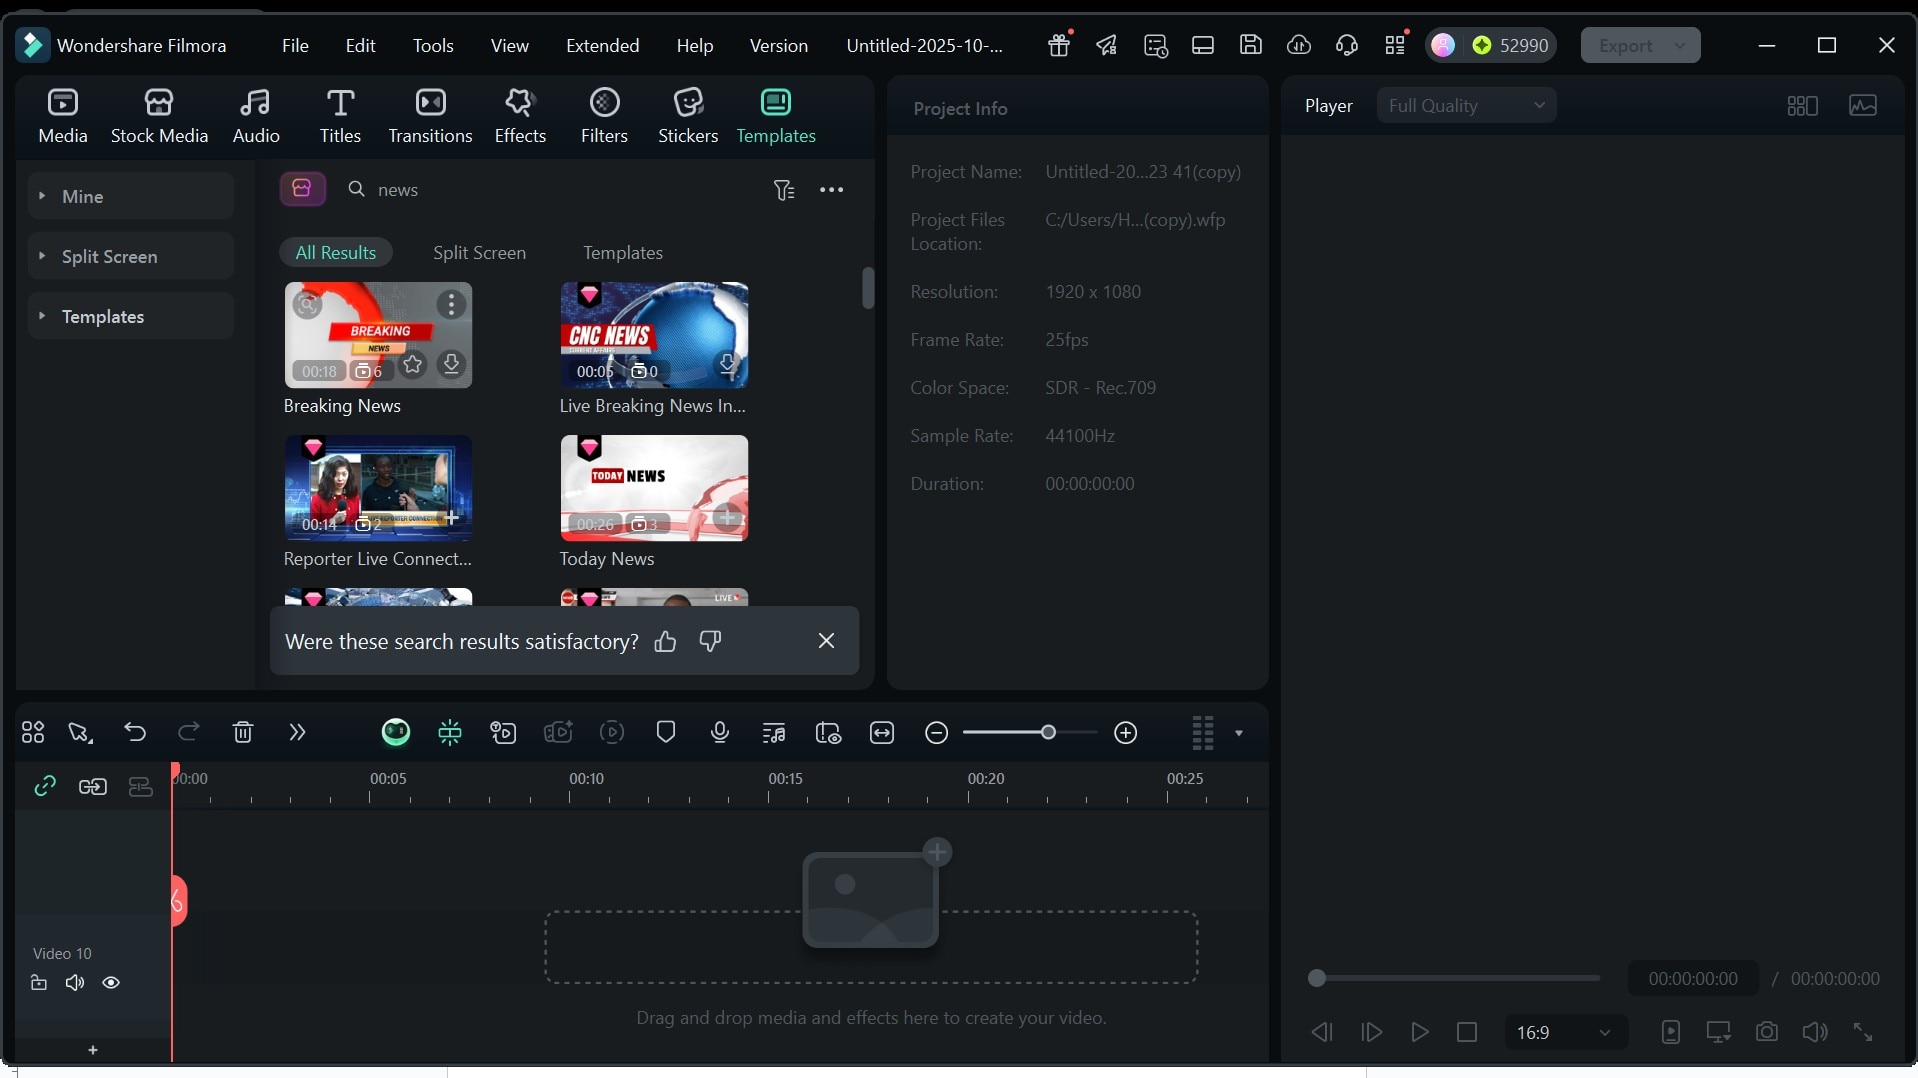This screenshot has width=1918, height=1078.
Task: Open the headset support icon
Action: point(1347,45)
